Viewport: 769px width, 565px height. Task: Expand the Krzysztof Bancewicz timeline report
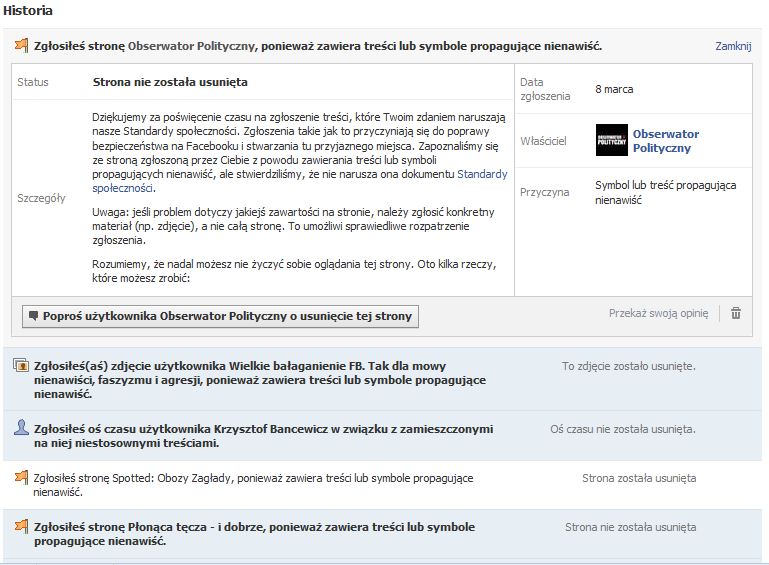coord(263,435)
